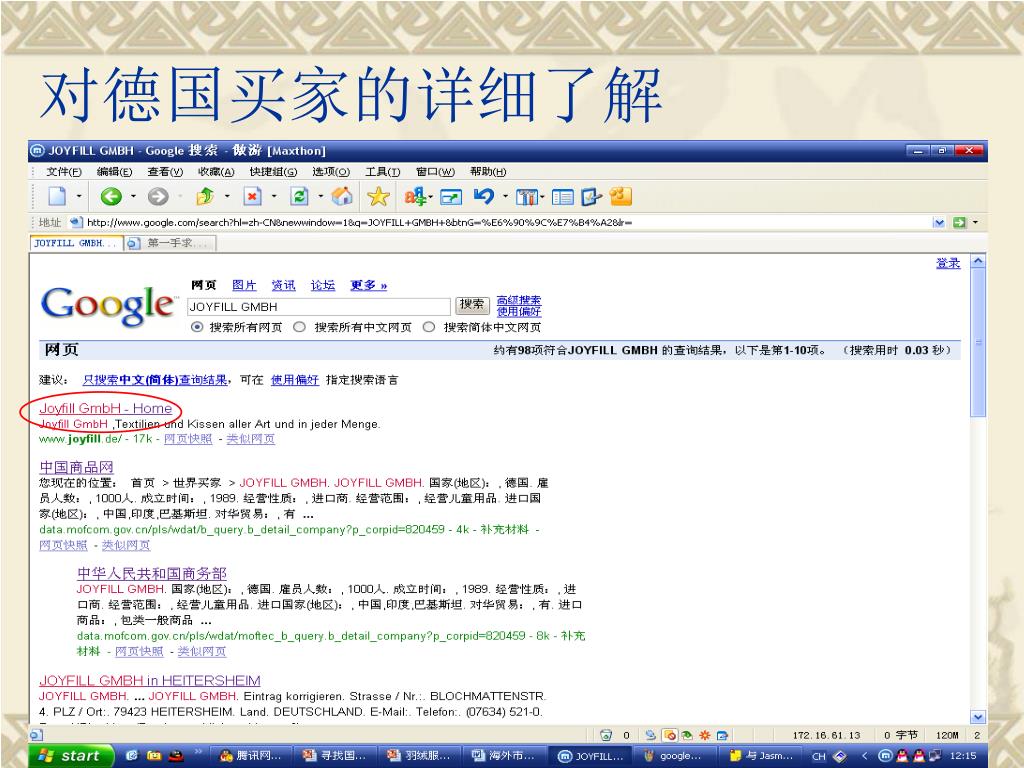Open address bar URL history dropdown
This screenshot has width=1024, height=768.
point(939,223)
